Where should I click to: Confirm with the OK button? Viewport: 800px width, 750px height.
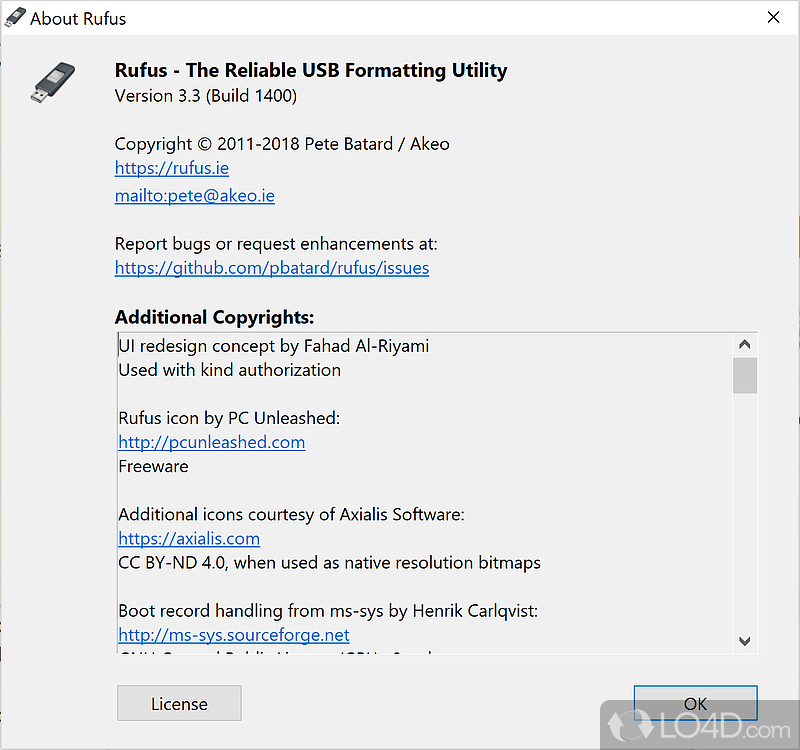pos(695,703)
